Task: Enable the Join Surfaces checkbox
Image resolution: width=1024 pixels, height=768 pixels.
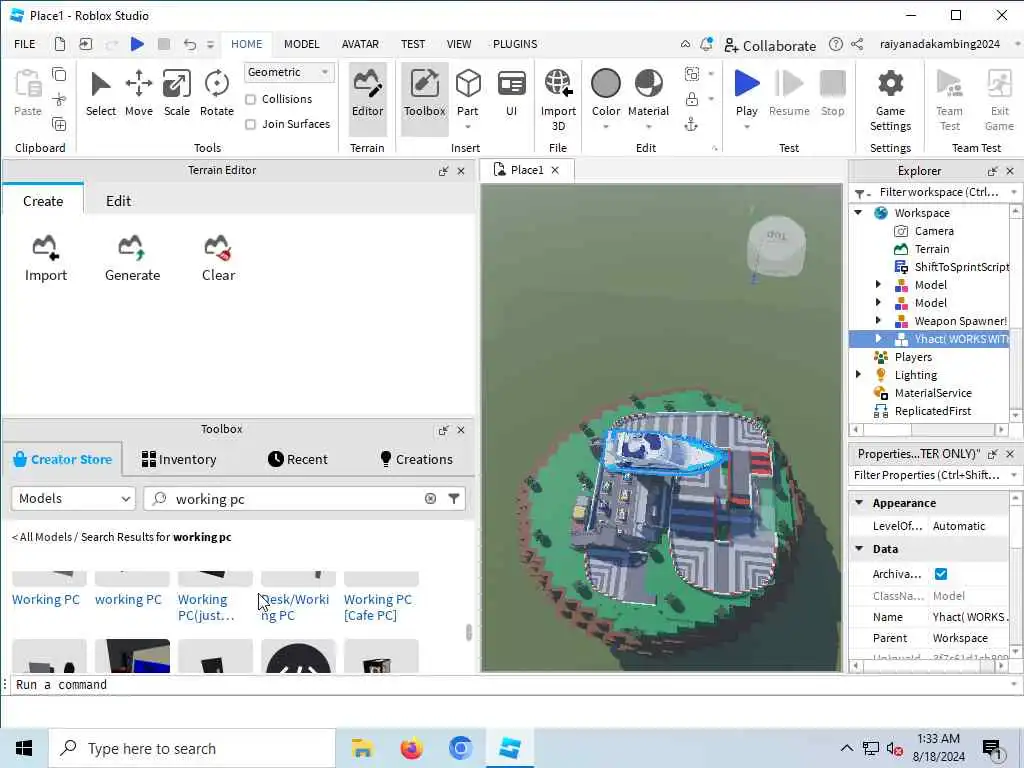Action: point(250,124)
